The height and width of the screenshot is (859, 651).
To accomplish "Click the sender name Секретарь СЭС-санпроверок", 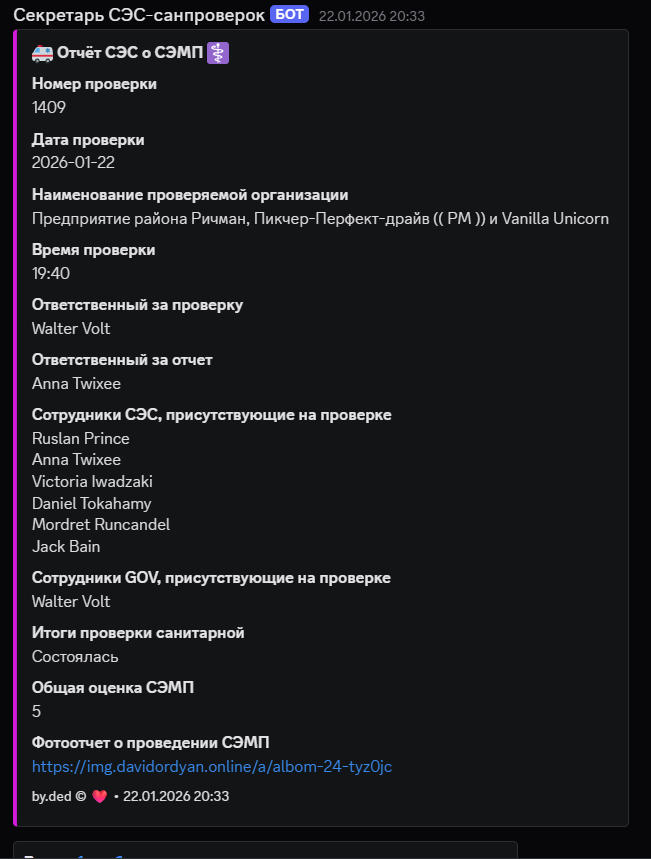I will [x=138, y=15].
